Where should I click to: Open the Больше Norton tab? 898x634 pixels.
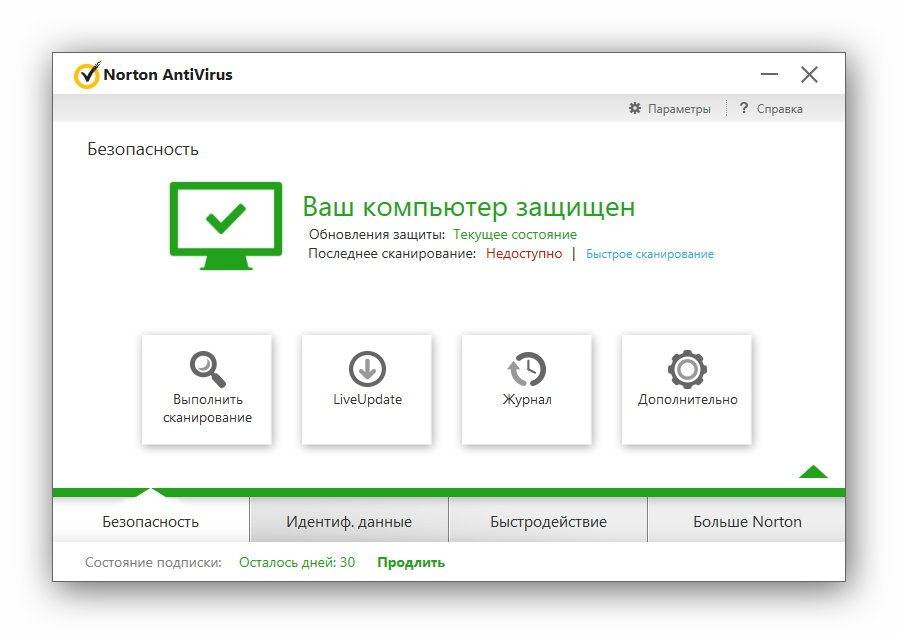tap(747, 521)
